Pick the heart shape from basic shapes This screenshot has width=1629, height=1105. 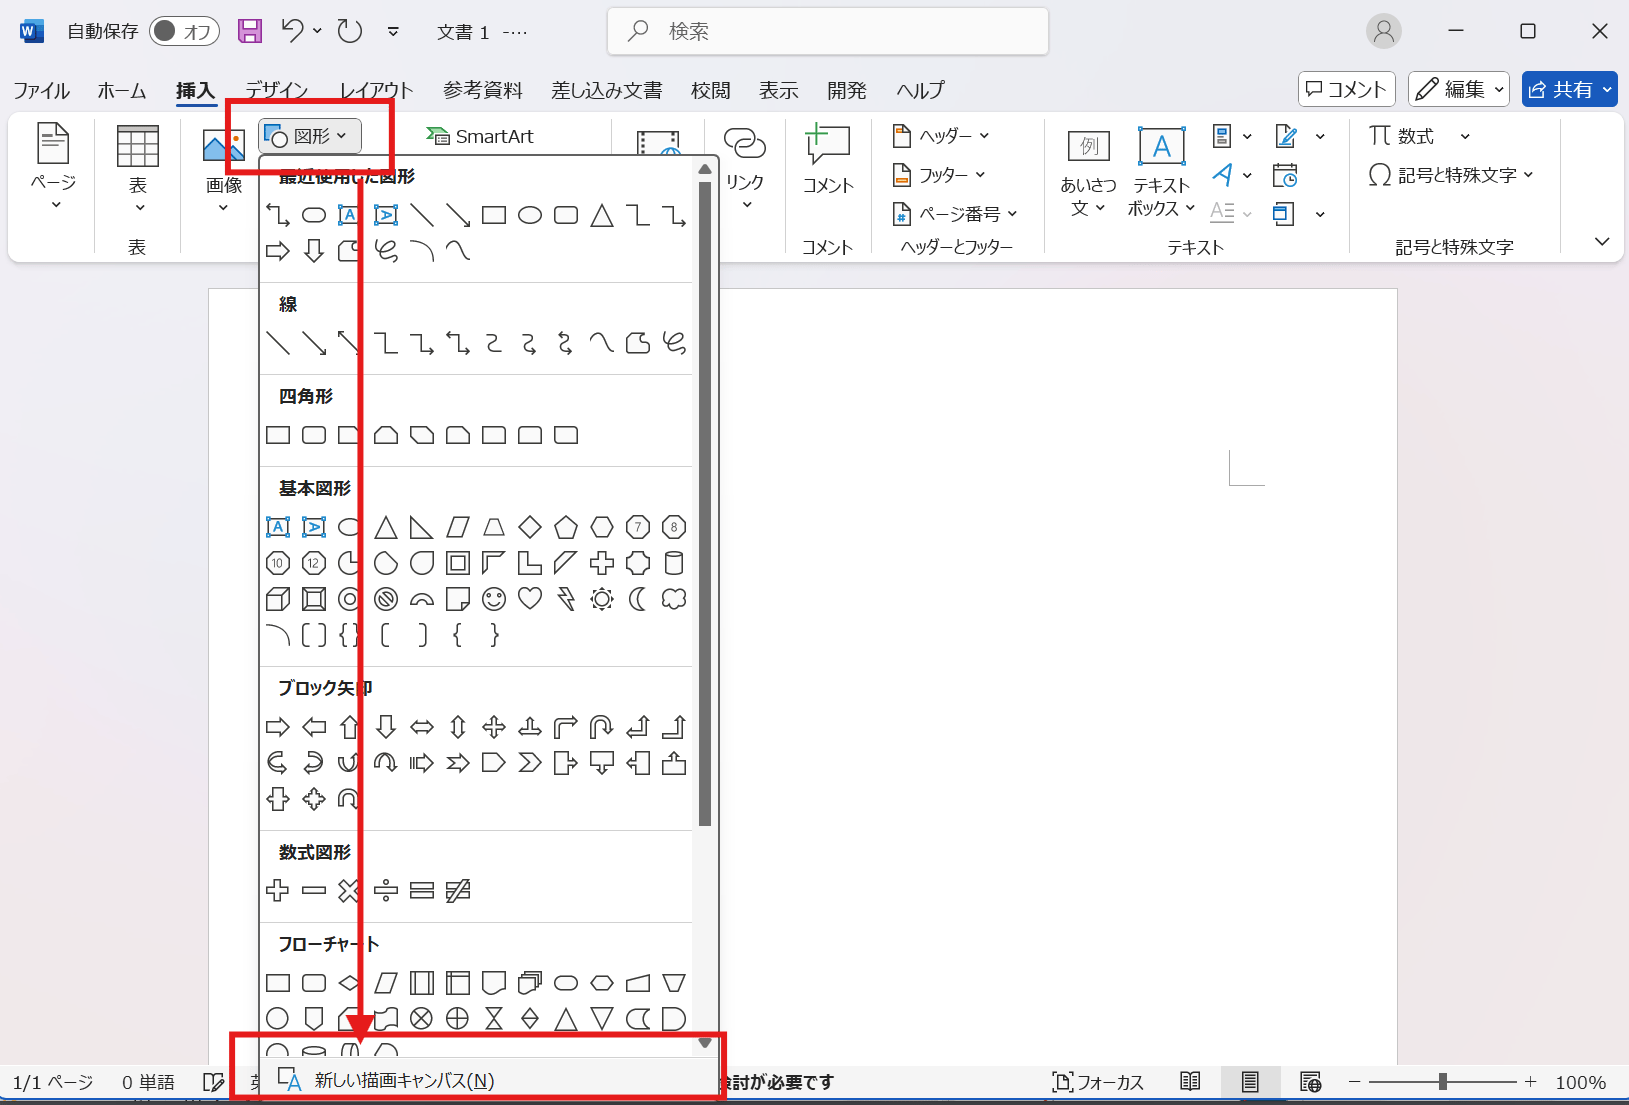(530, 599)
